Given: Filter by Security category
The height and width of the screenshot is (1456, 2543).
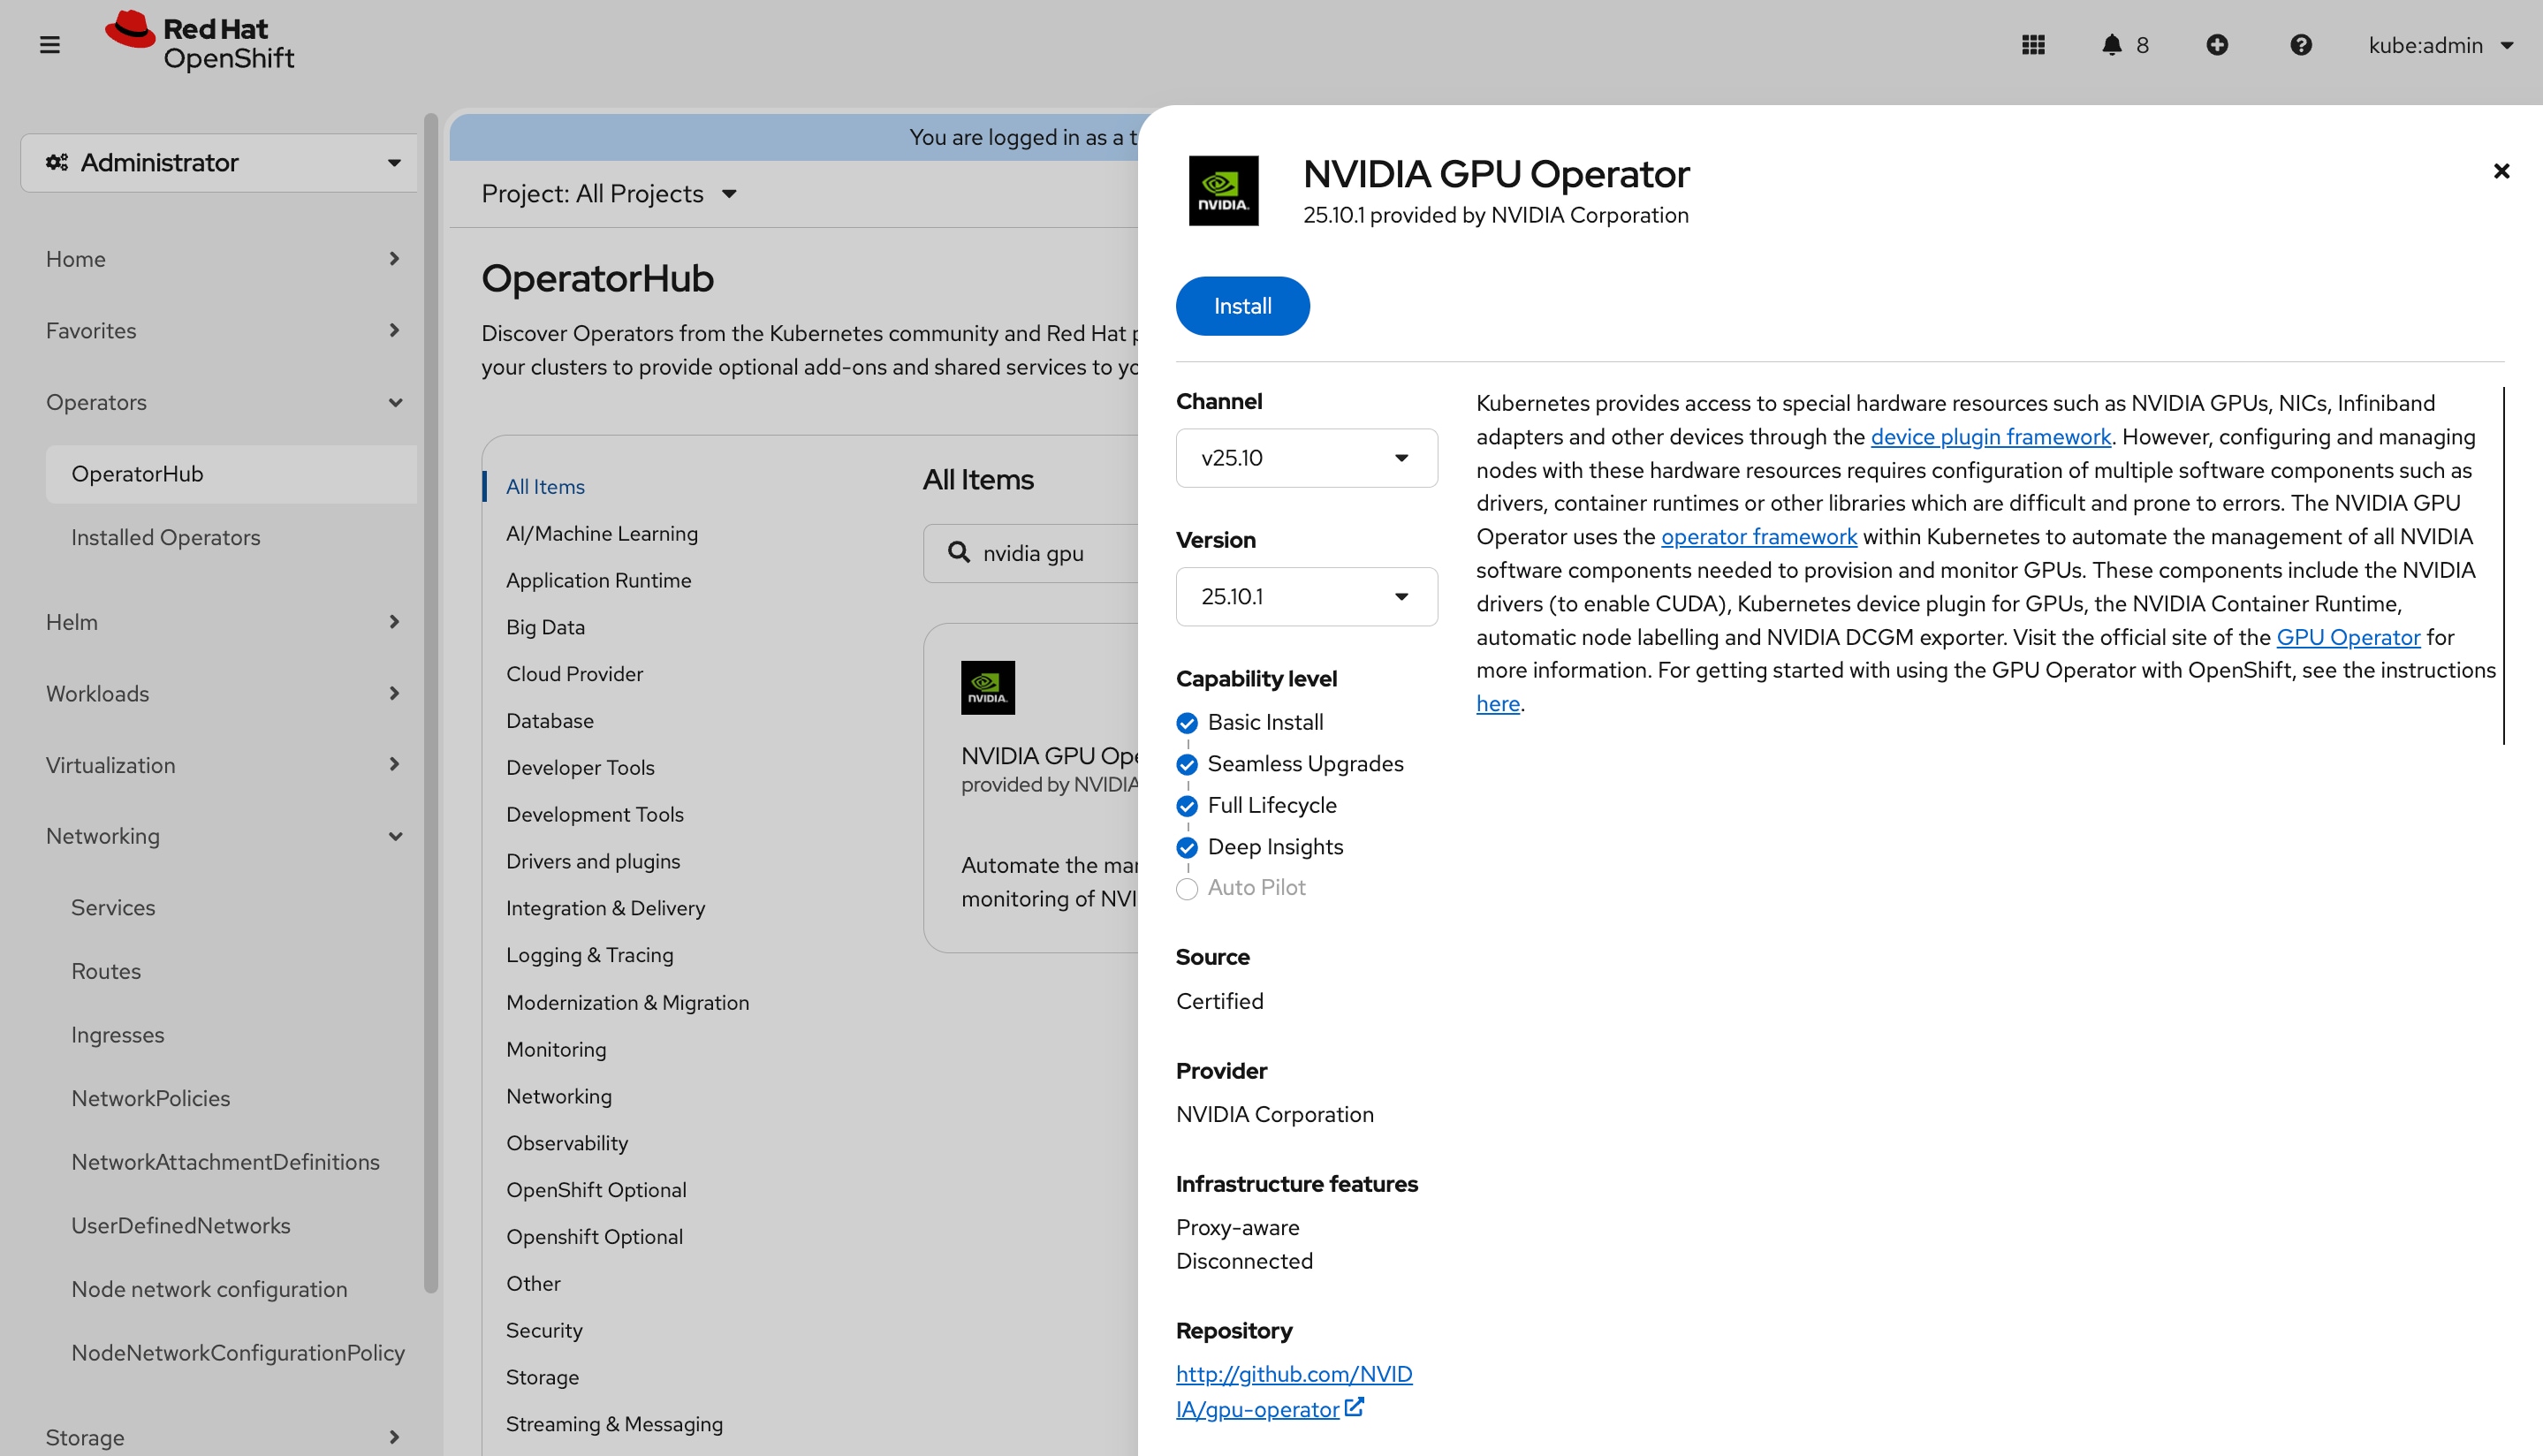Looking at the screenshot, I should (x=544, y=1330).
